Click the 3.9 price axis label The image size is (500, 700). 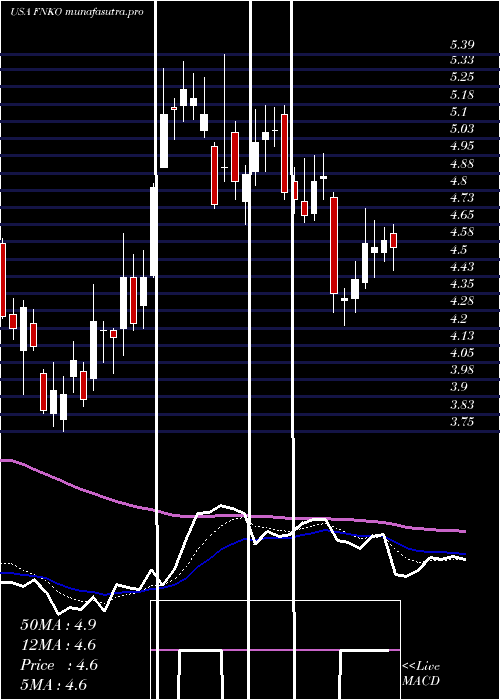point(459,387)
